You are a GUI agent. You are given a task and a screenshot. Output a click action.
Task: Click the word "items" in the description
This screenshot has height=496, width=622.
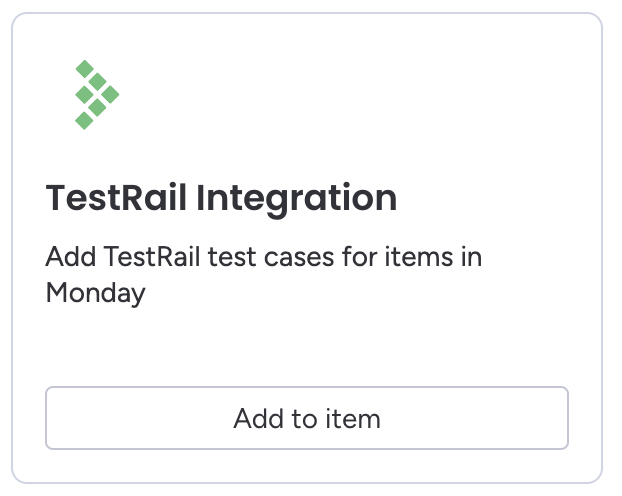[419, 256]
